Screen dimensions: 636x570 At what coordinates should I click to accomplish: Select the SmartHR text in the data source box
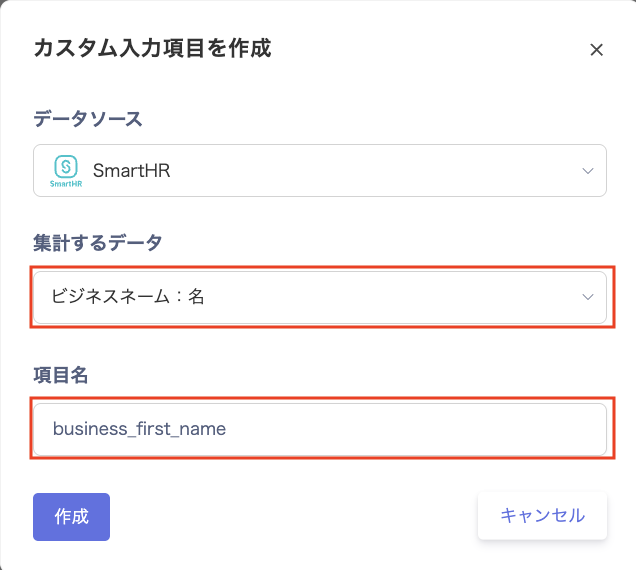coord(131,171)
